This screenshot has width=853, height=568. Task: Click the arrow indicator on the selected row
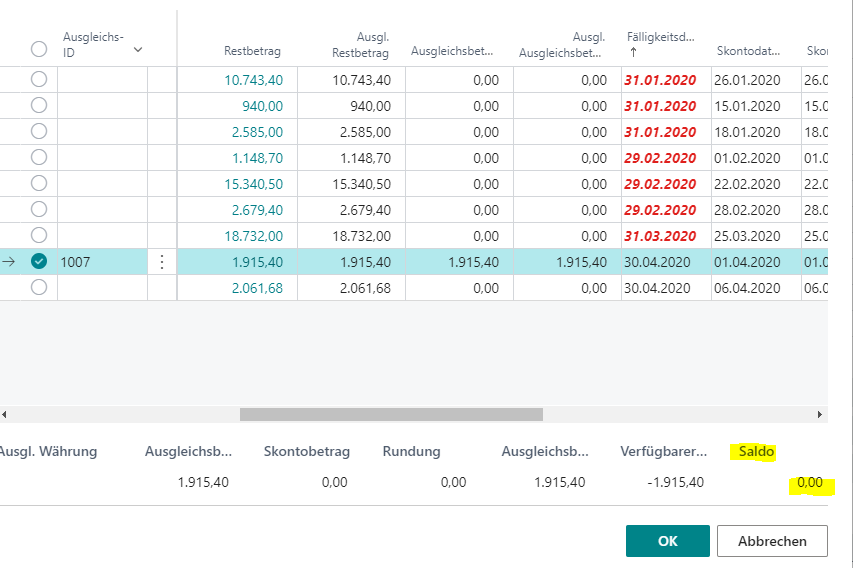[10, 262]
